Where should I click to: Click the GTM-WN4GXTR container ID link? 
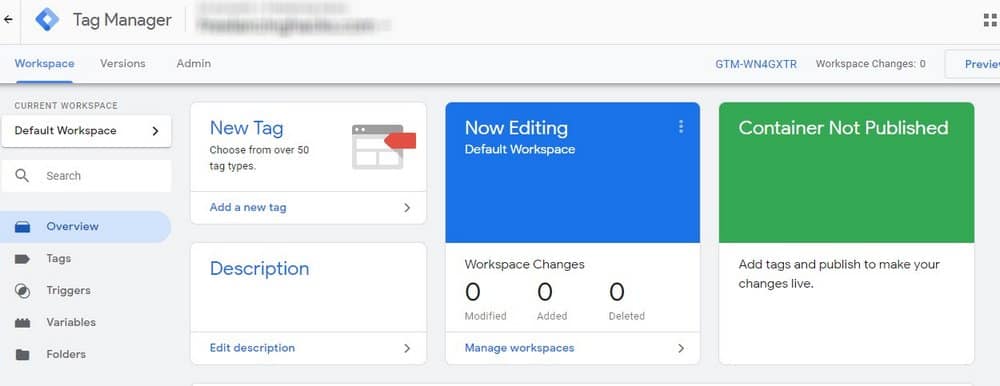(x=756, y=64)
